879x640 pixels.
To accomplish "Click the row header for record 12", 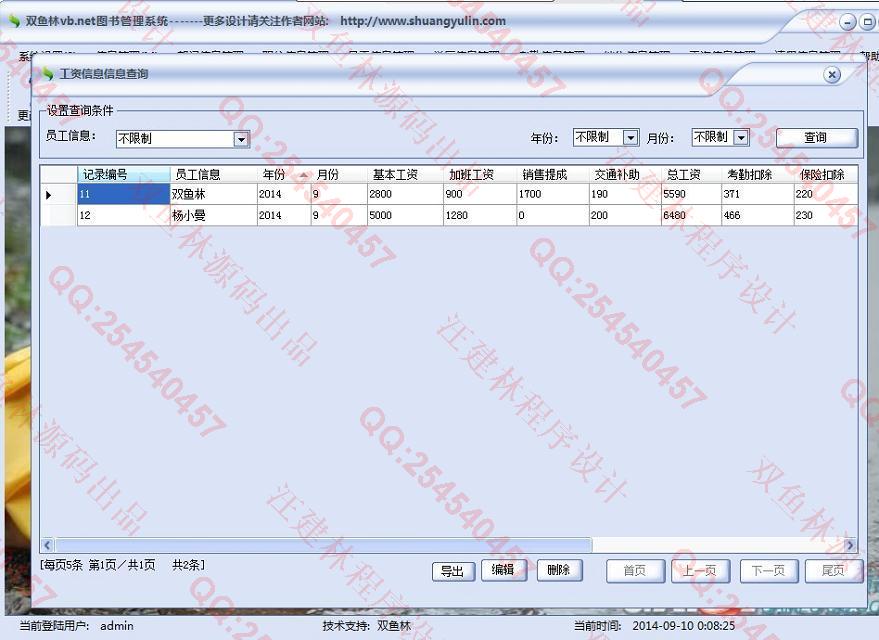I will click(58, 216).
